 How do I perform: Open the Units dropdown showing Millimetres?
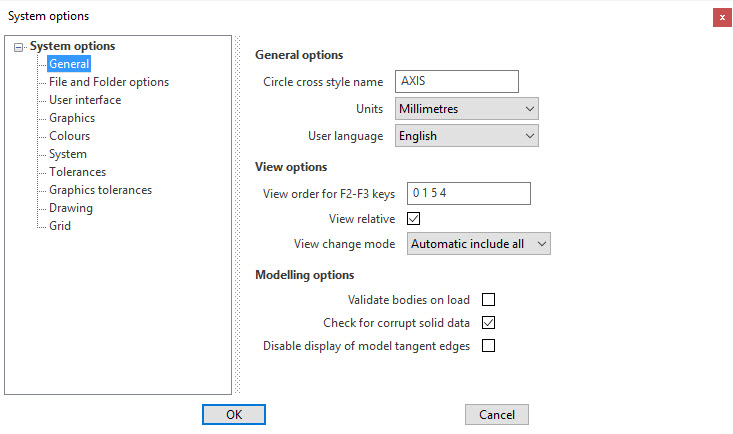tap(467, 109)
